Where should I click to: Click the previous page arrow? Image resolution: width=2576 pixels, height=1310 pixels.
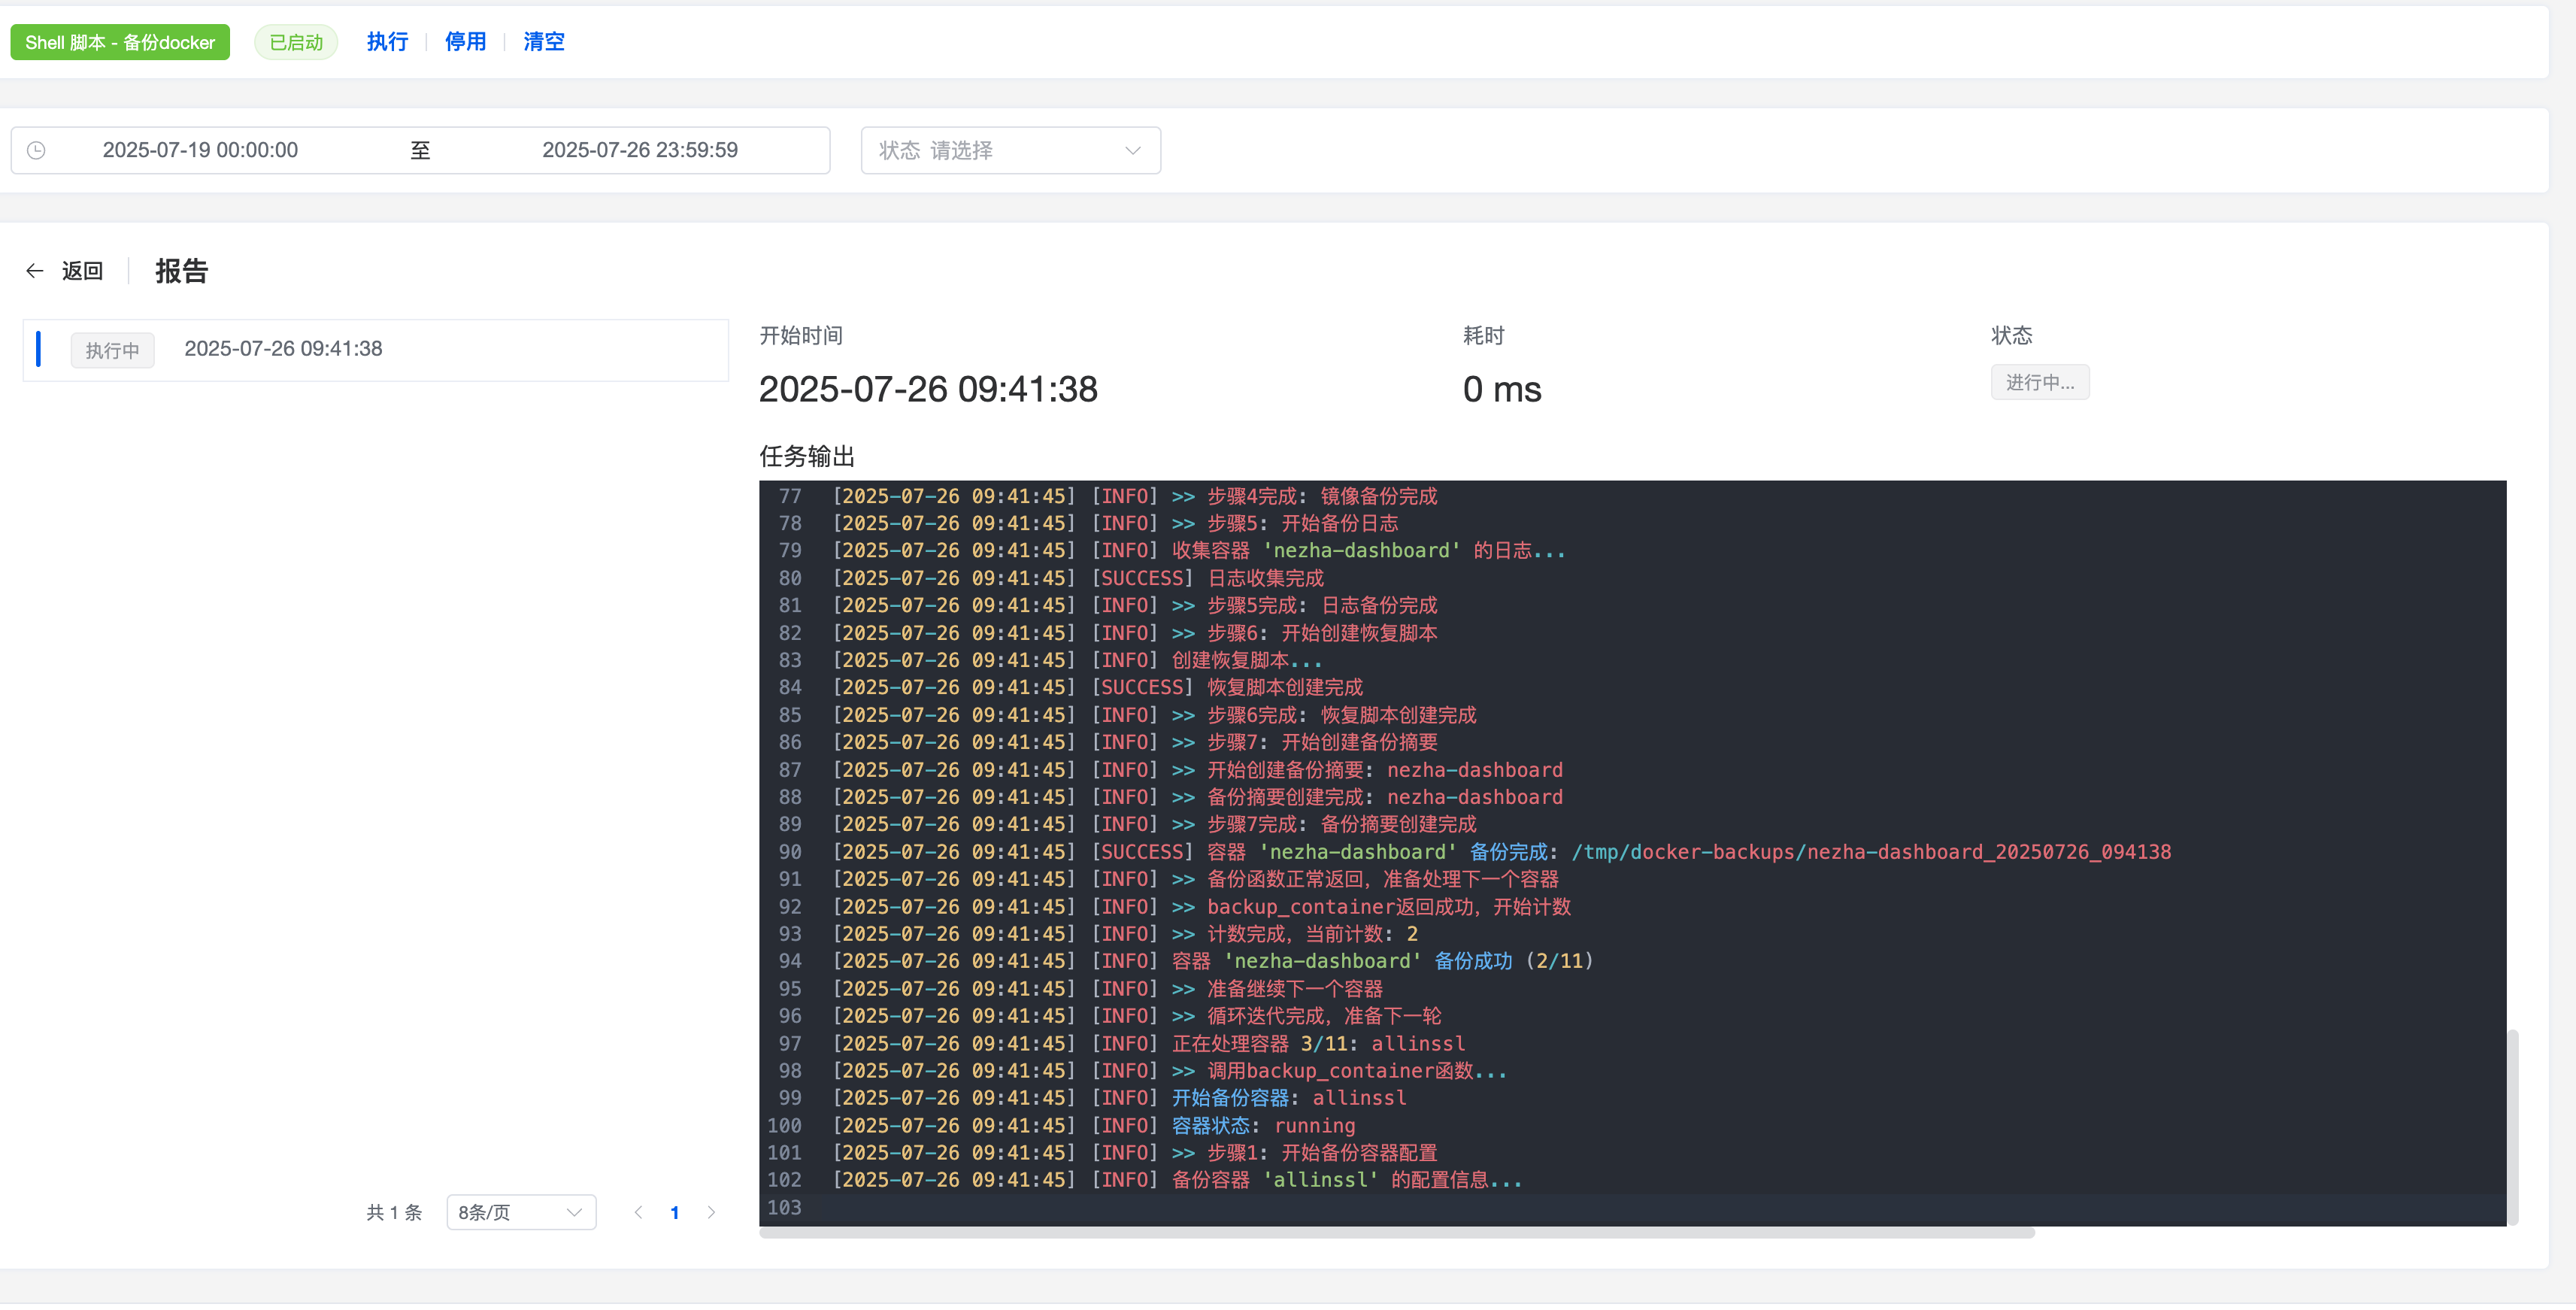point(638,1213)
